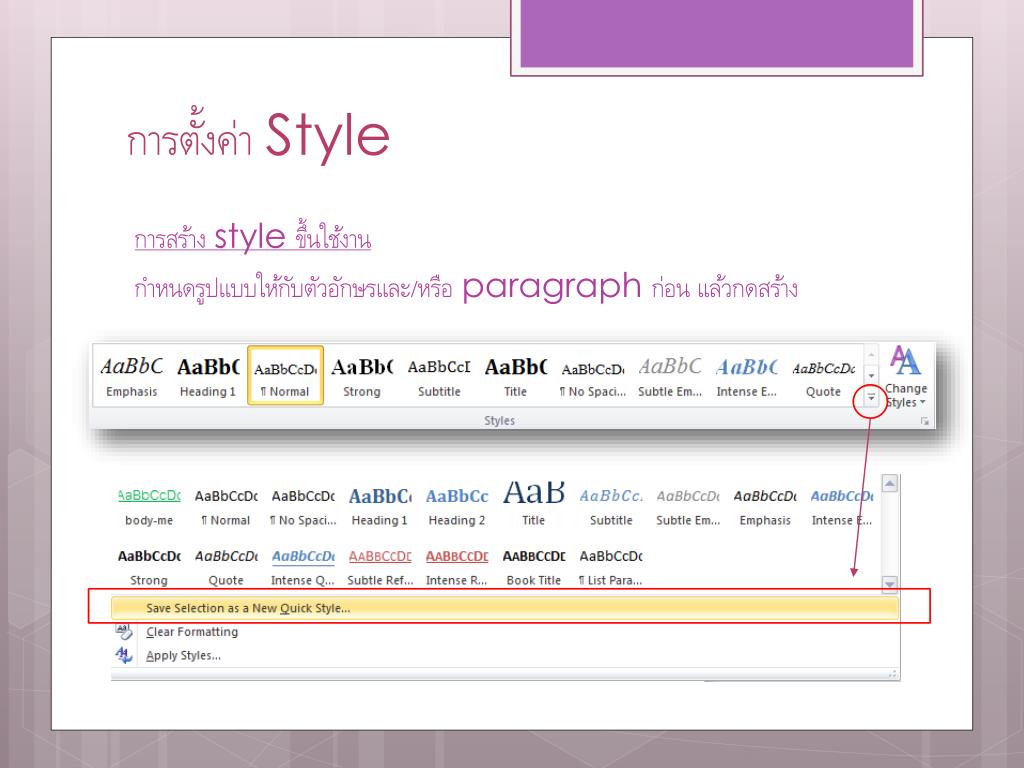
Task: Choose Normal style in expanded gallery
Action: click(226, 507)
